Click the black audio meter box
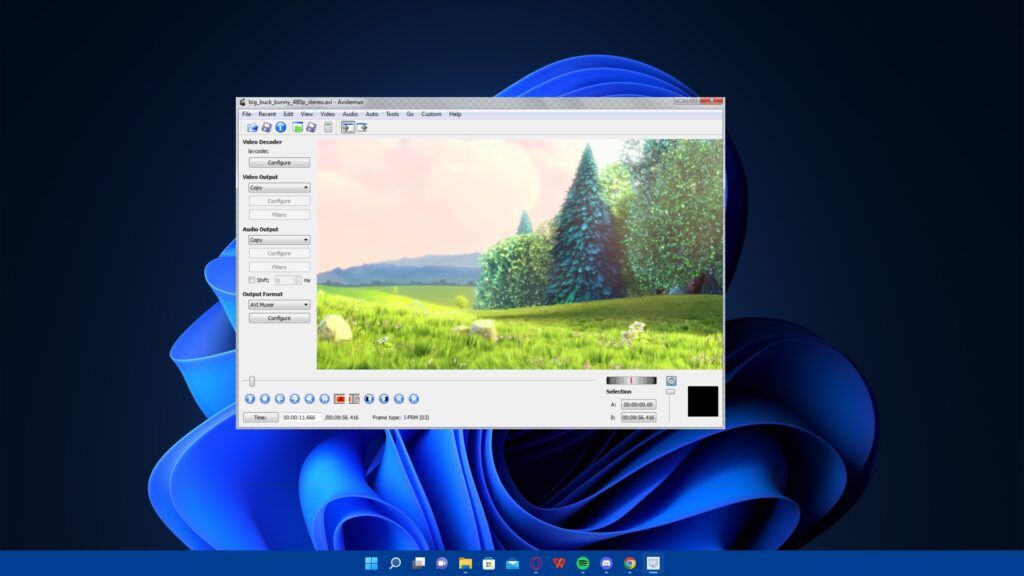Viewport: 1024px width, 576px height. click(703, 402)
